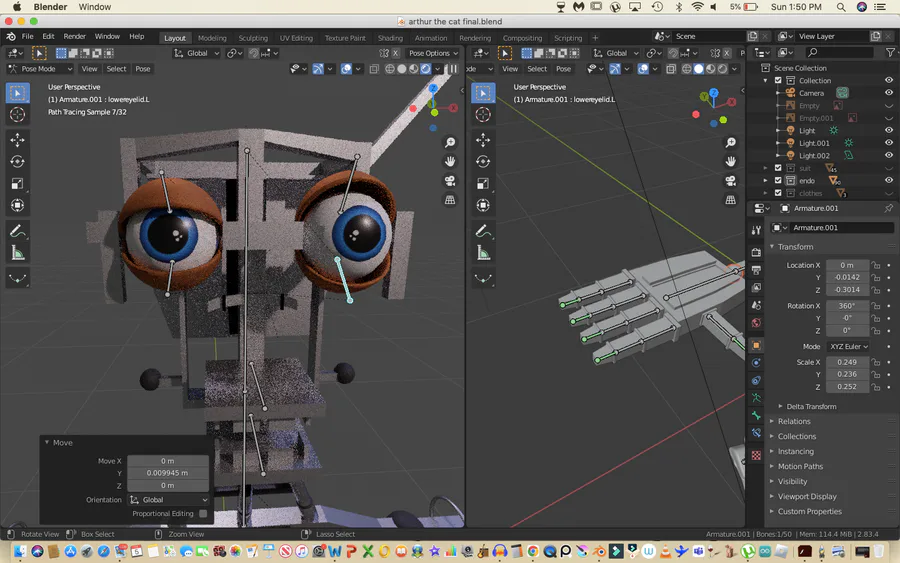Image resolution: width=900 pixels, height=563 pixels.
Task: Expand the Viewport Display panel
Action: (806, 496)
